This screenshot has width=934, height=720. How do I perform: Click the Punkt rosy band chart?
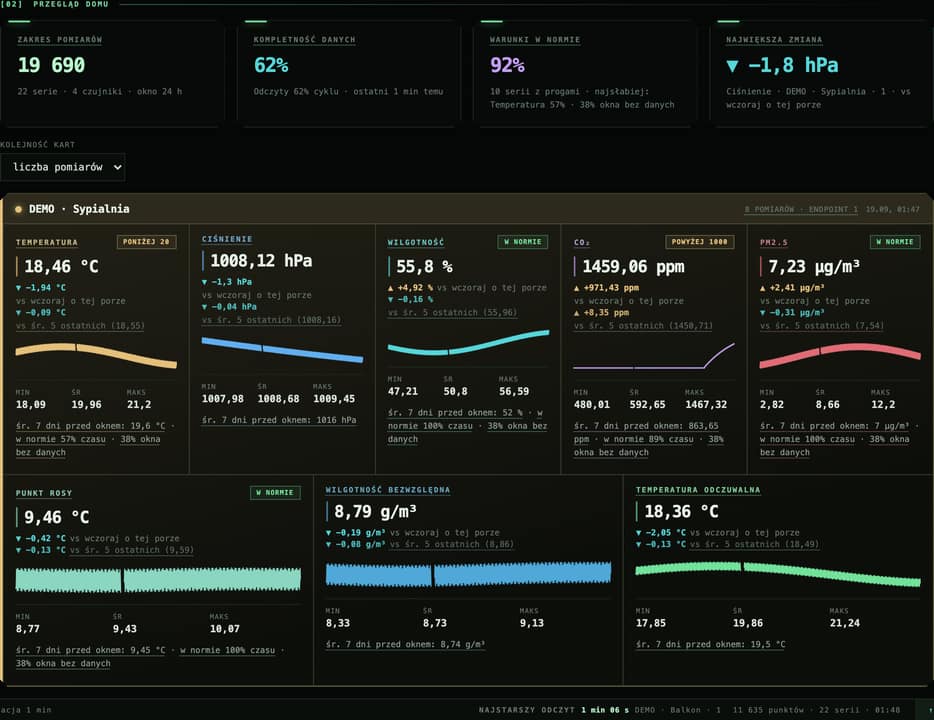click(158, 579)
